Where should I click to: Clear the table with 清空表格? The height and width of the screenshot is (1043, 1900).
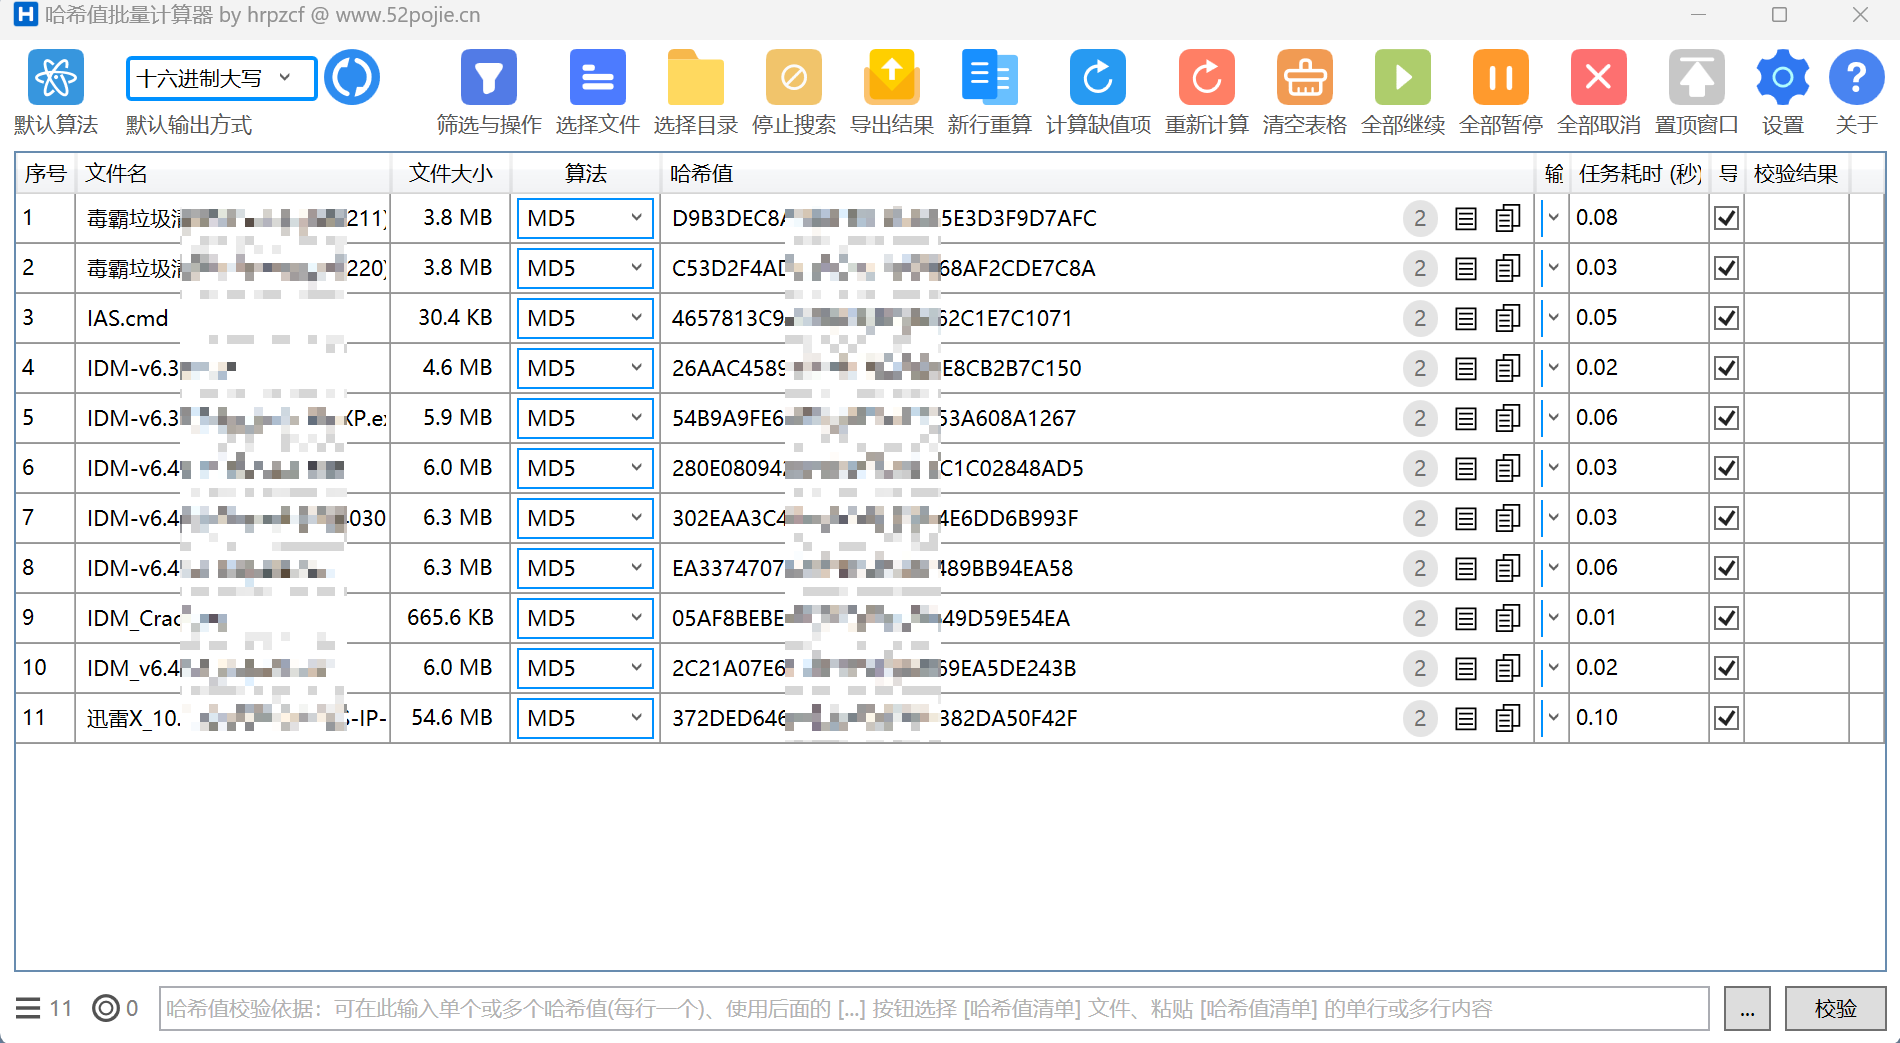click(1304, 78)
